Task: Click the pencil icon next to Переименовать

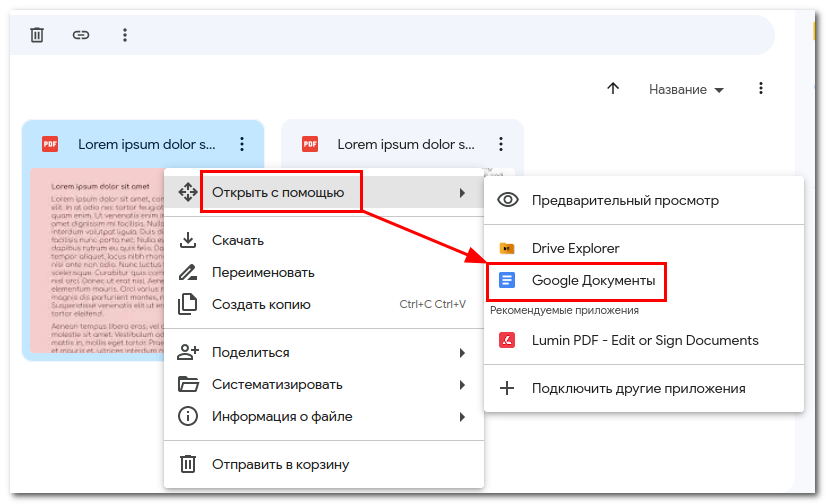Action: (x=188, y=272)
